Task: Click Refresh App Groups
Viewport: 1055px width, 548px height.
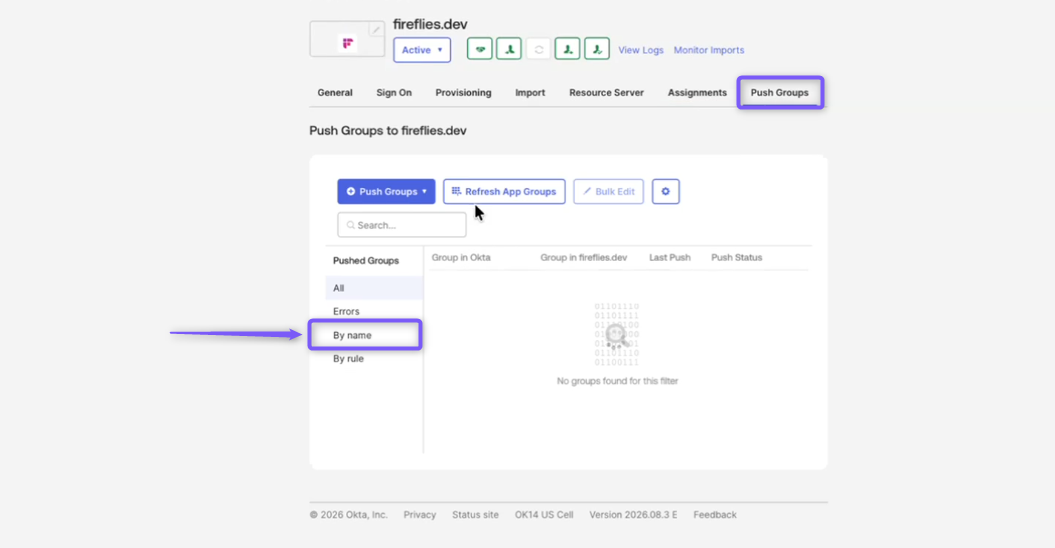Action: coord(504,191)
